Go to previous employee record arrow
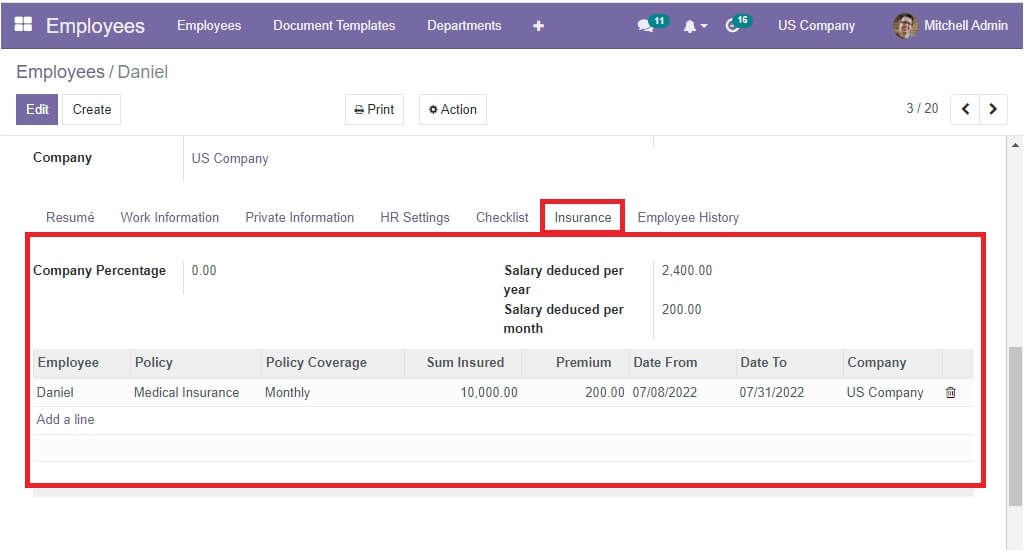1024x551 pixels. coord(965,109)
